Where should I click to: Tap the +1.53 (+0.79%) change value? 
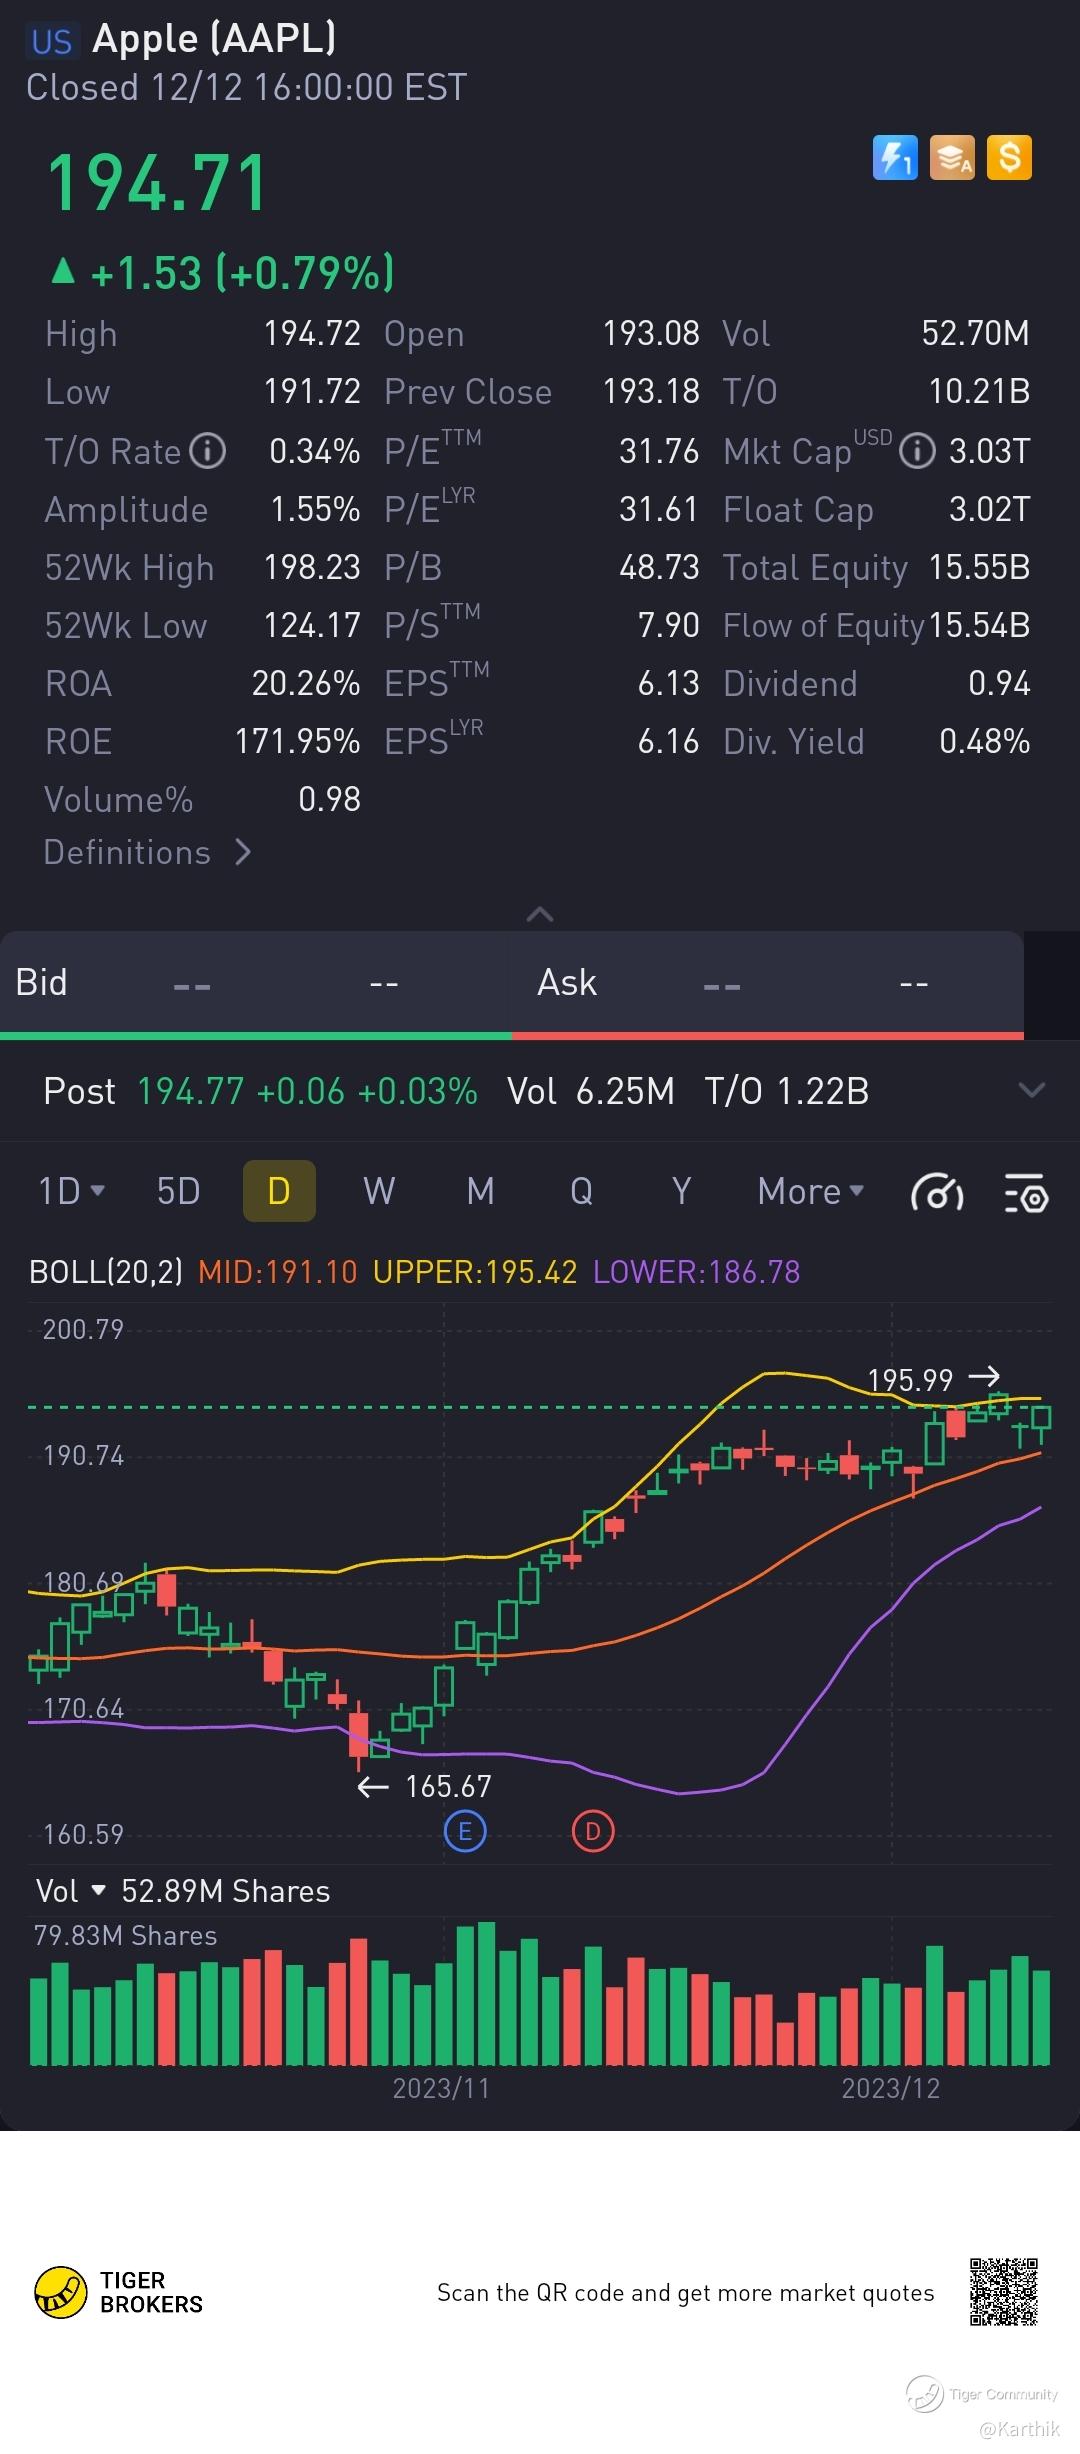[x=242, y=273]
